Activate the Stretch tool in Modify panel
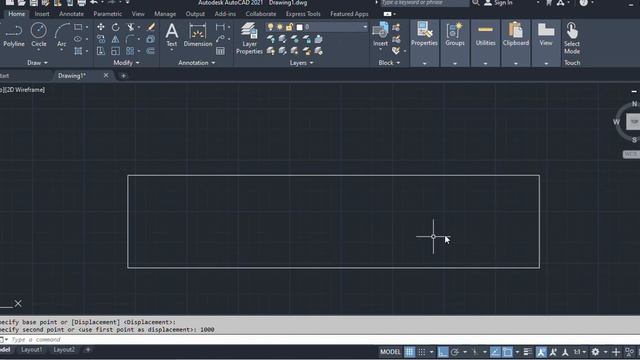Screen dimensions: 640x360 [100, 51]
